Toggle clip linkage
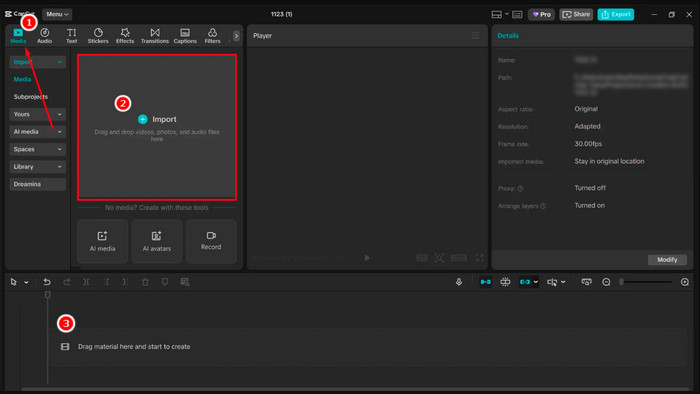This screenshot has width=700, height=394. [525, 282]
